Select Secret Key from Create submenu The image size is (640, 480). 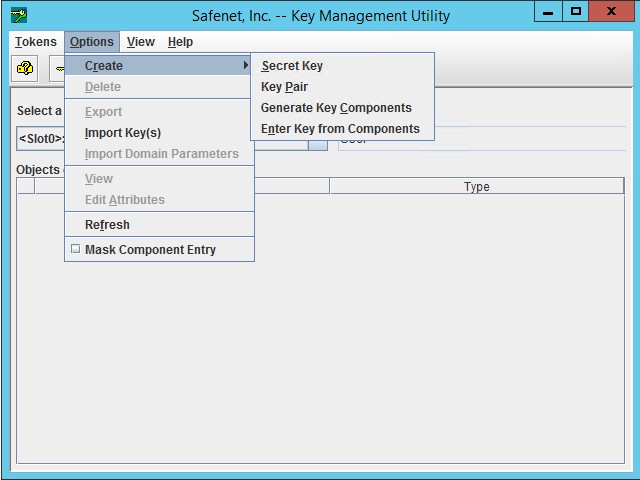coord(292,66)
